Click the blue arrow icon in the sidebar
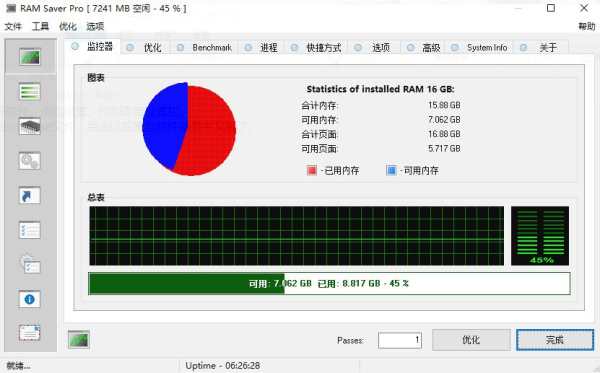The image size is (600, 373). 30,195
